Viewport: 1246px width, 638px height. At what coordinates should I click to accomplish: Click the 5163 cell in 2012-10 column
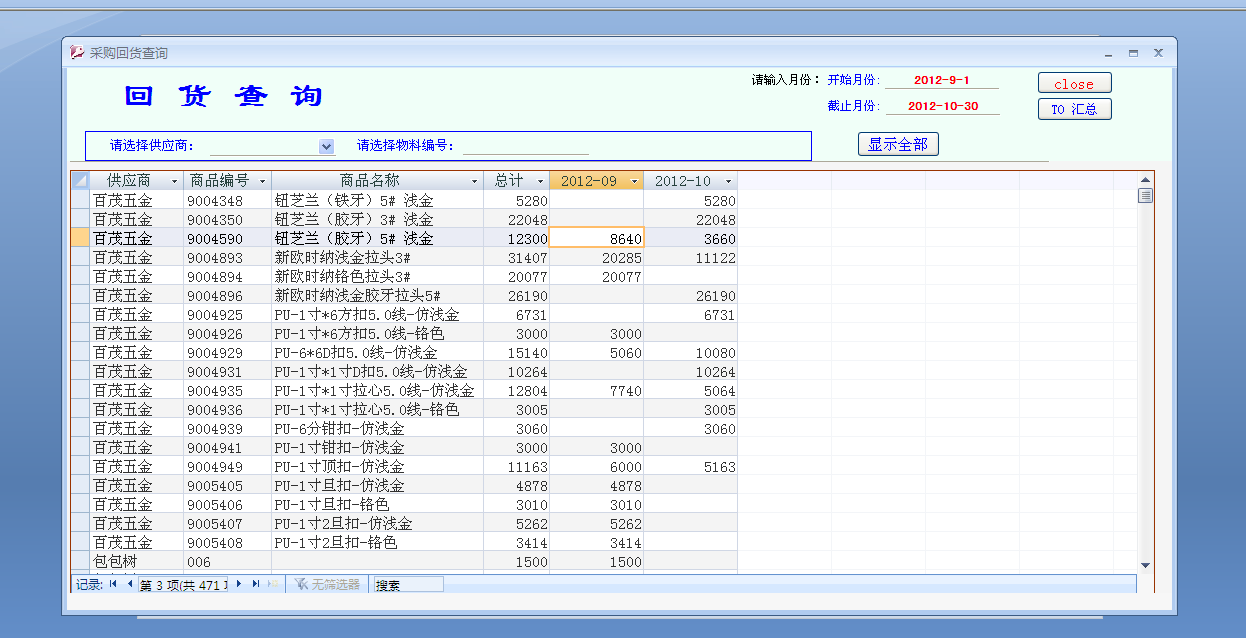coord(690,466)
